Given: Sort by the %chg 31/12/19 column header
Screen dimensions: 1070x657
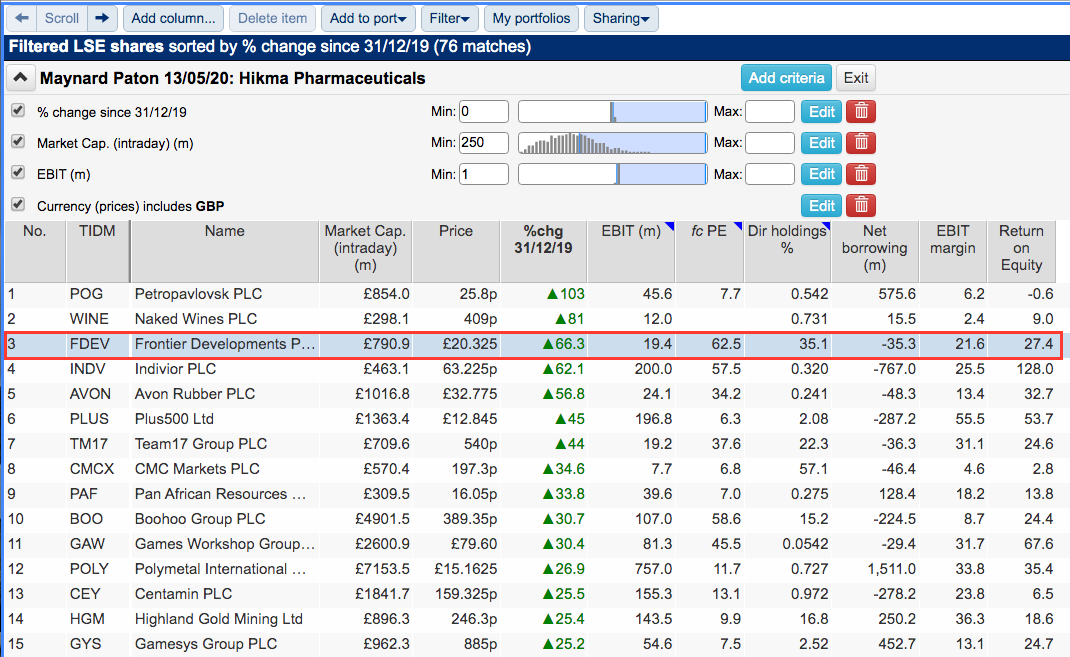Looking at the screenshot, I should pos(543,251).
